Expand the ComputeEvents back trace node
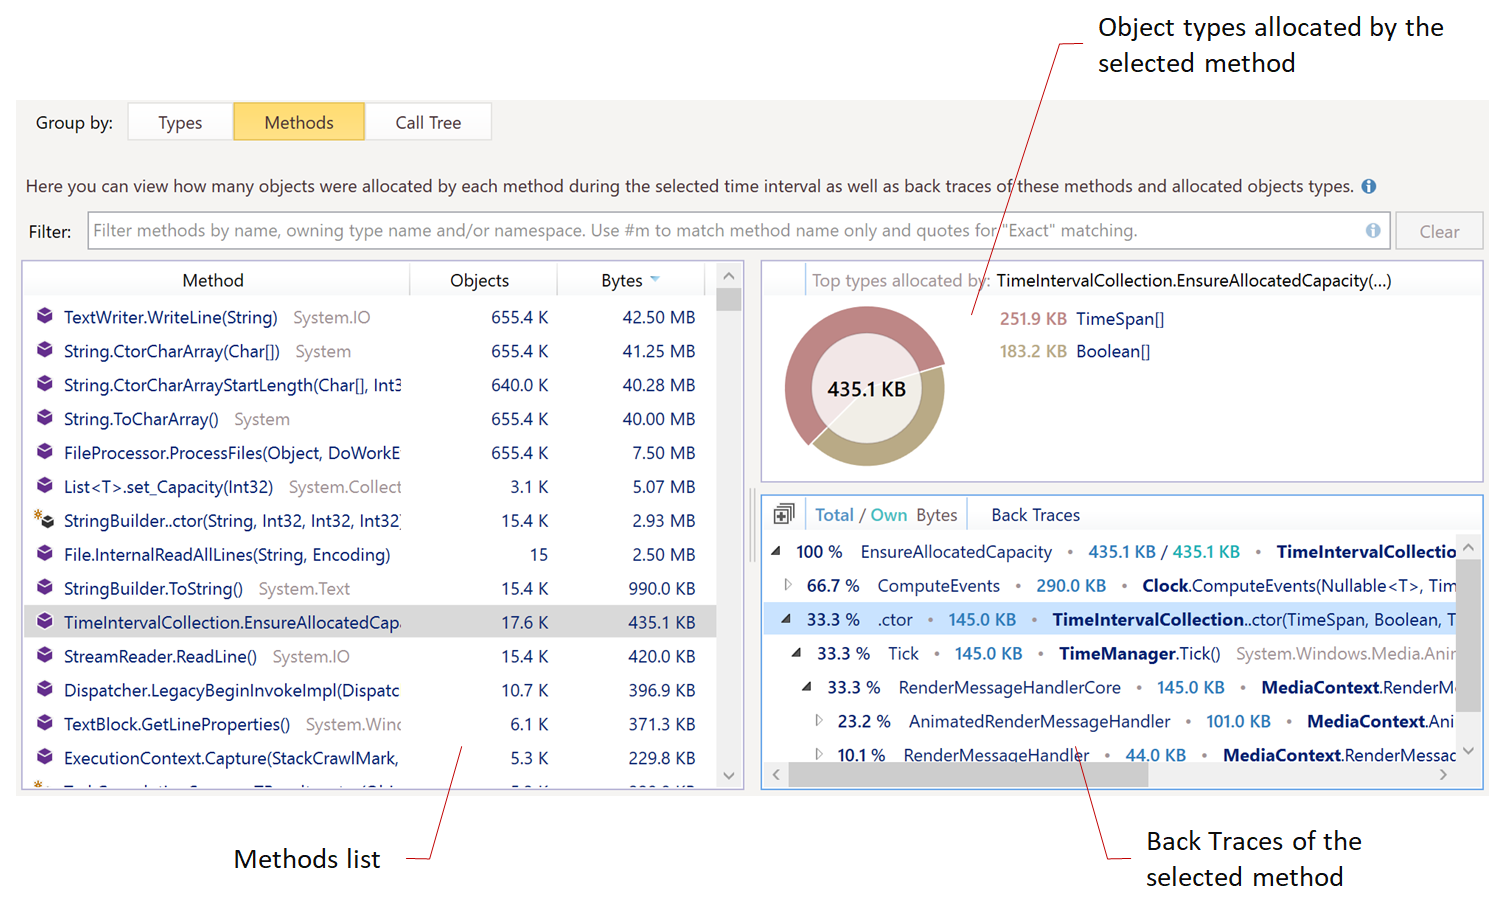Viewport: 1499px width, 903px height. [788, 585]
